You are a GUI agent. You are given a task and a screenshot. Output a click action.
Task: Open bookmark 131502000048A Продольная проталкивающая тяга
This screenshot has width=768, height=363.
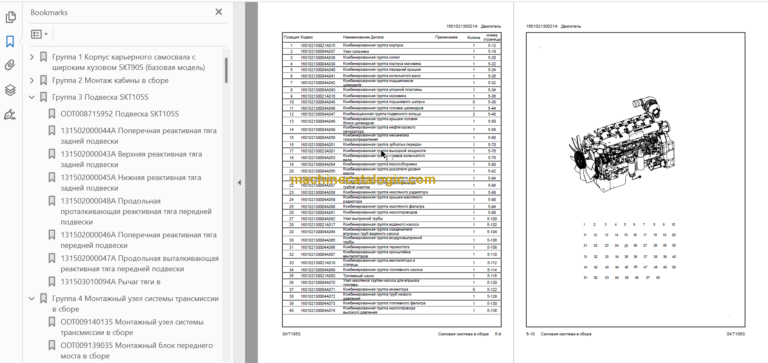136,211
